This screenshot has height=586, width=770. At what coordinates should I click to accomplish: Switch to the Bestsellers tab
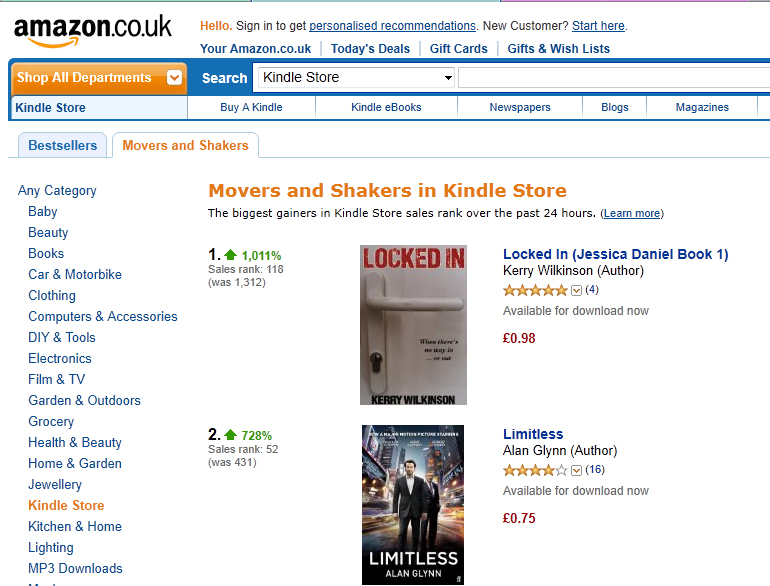pyautogui.click(x=63, y=145)
